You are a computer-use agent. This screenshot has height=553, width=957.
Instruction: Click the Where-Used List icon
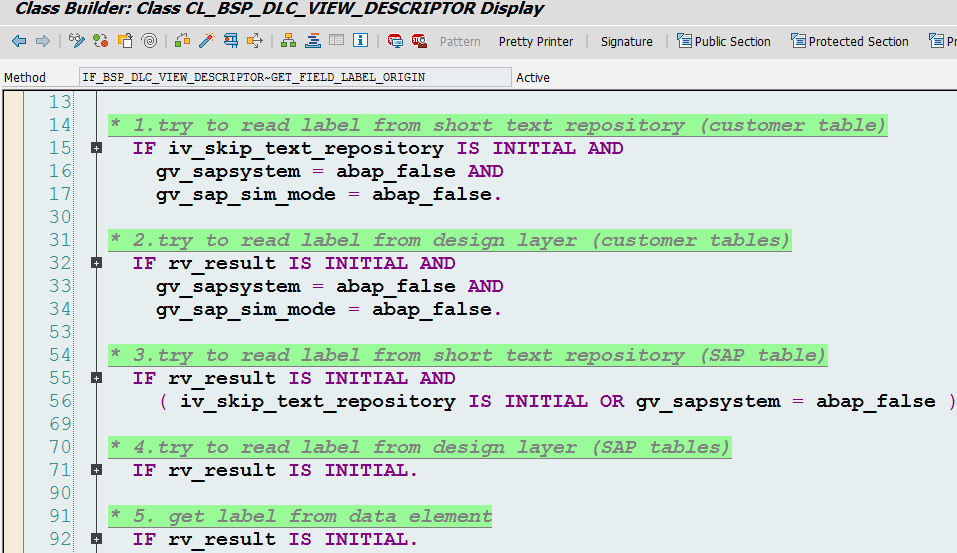coord(255,41)
